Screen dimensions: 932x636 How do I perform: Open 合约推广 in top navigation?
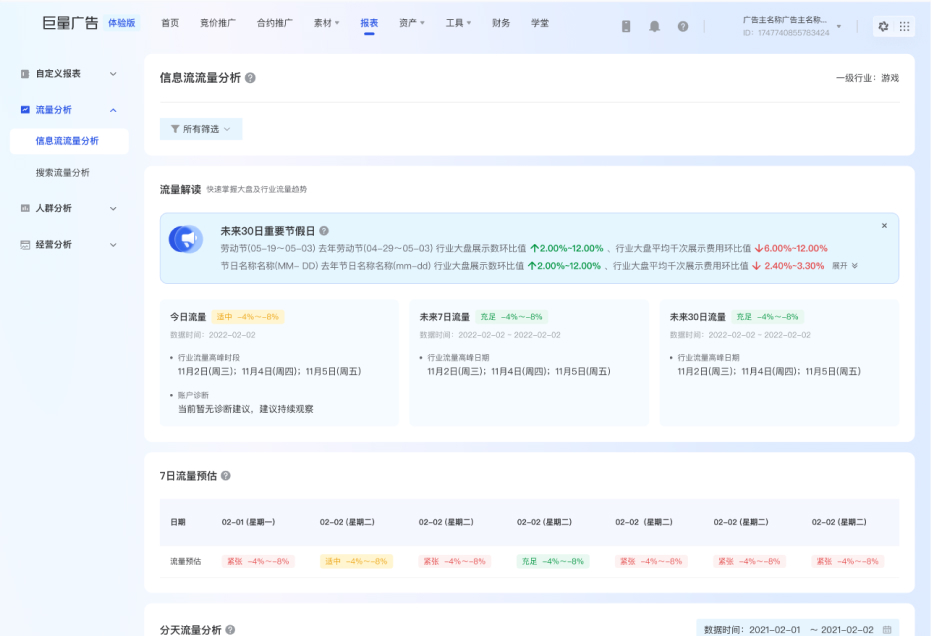click(x=275, y=23)
